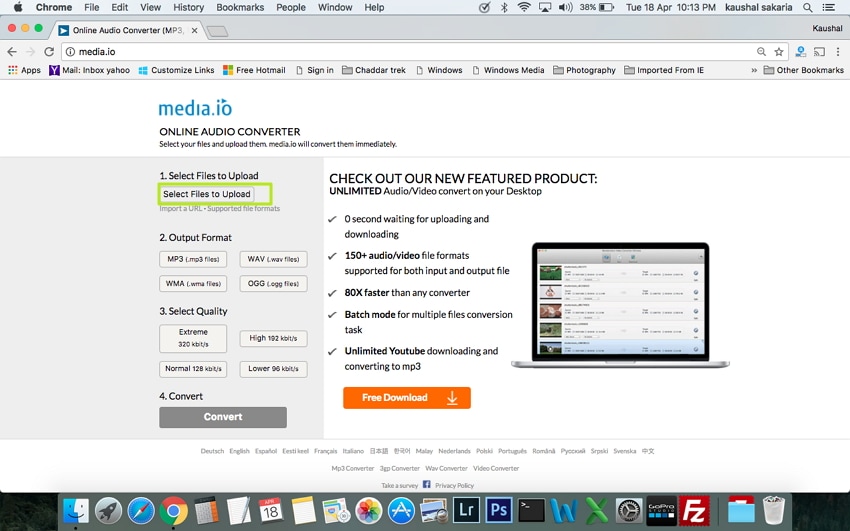
Task: Click the zoom magnifier icon in address bar
Action: coord(762,52)
